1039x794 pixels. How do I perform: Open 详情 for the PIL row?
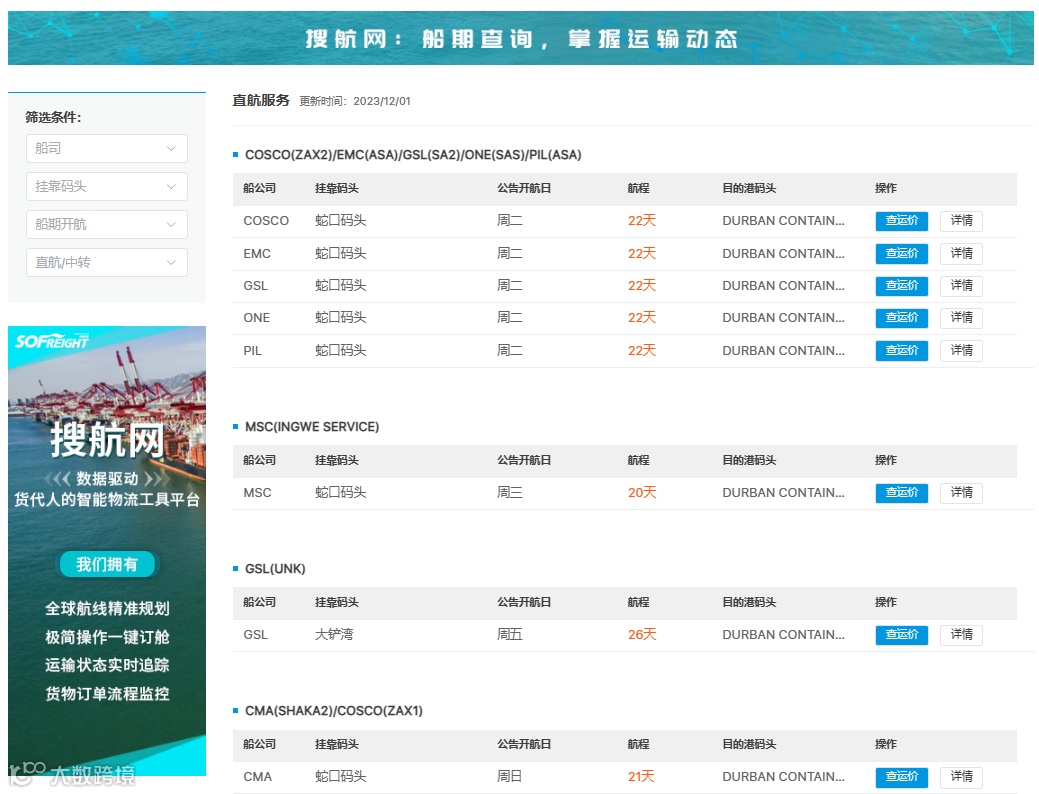click(961, 351)
